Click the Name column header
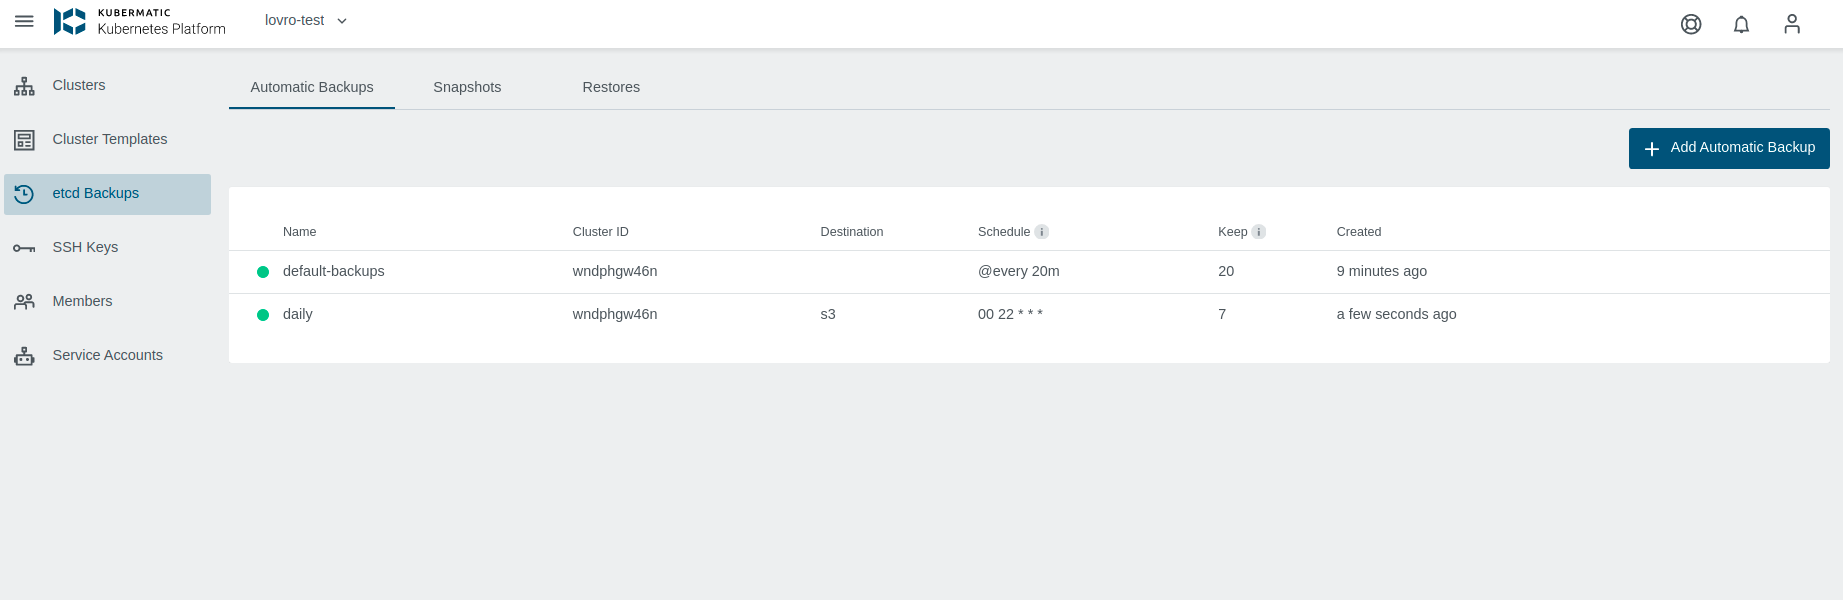This screenshot has width=1843, height=600. [299, 232]
